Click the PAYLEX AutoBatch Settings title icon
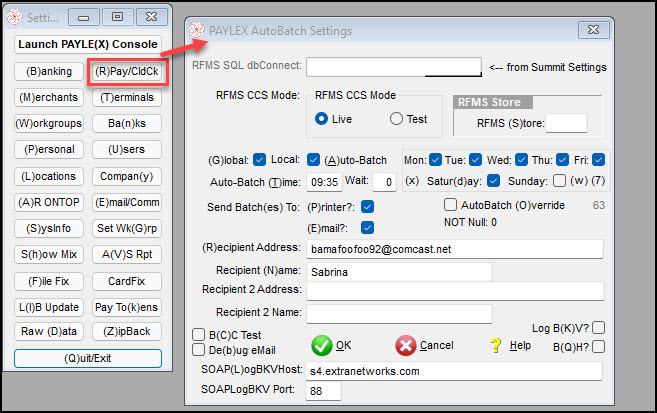Image resolution: width=657 pixels, height=413 pixels. [x=196, y=32]
